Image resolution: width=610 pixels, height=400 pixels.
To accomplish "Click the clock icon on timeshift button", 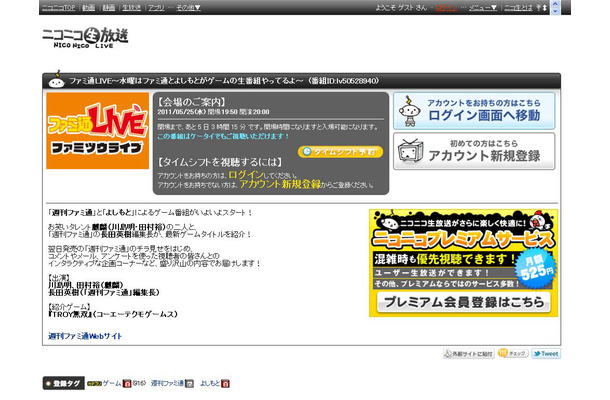I will click(x=307, y=151).
